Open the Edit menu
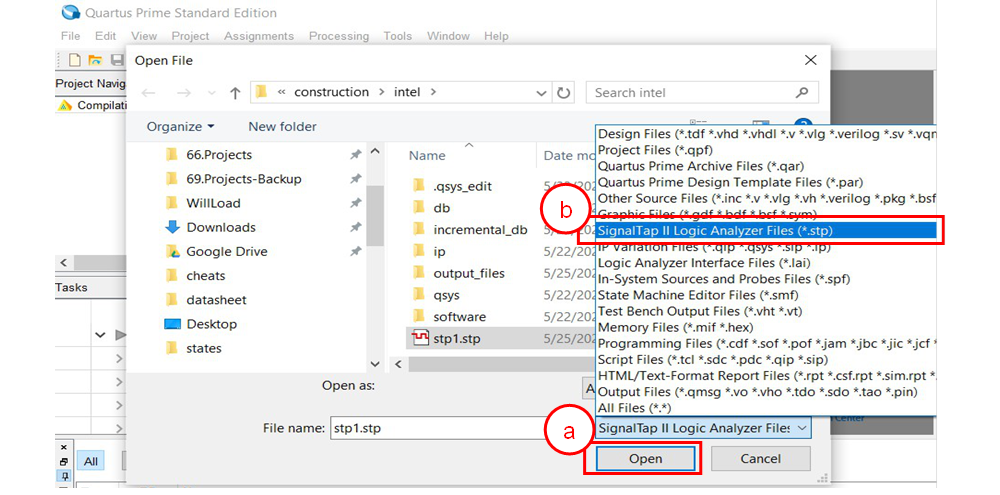Viewport: 1000px width, 495px height. (105, 36)
